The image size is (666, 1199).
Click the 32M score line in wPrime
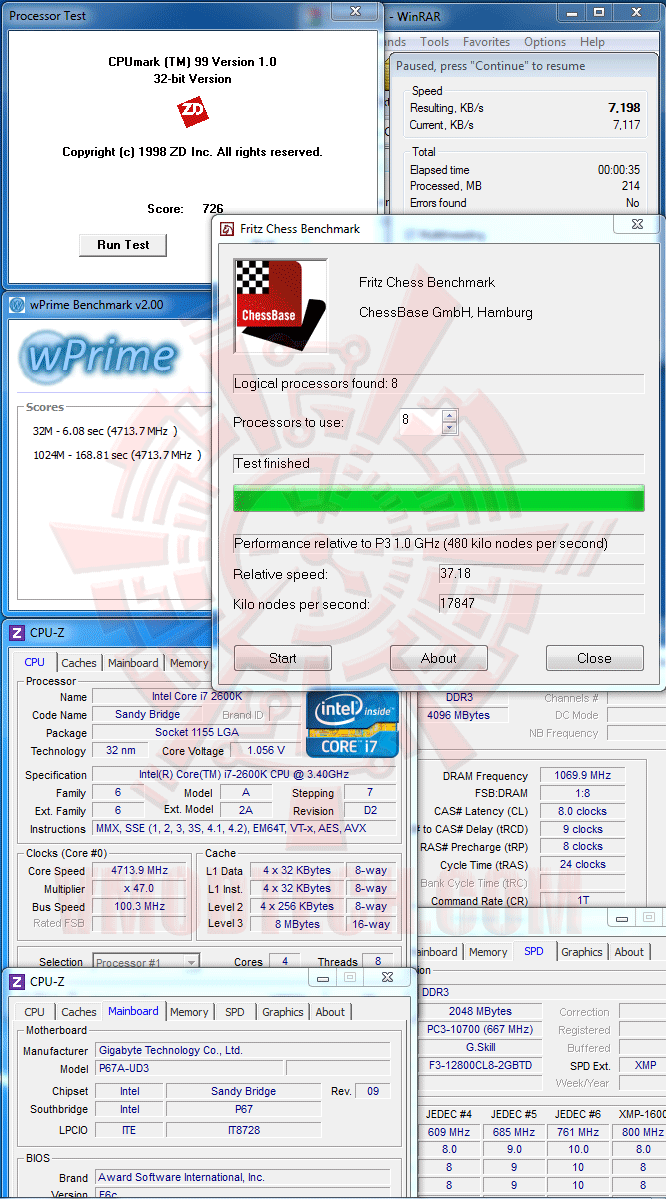tap(105, 431)
